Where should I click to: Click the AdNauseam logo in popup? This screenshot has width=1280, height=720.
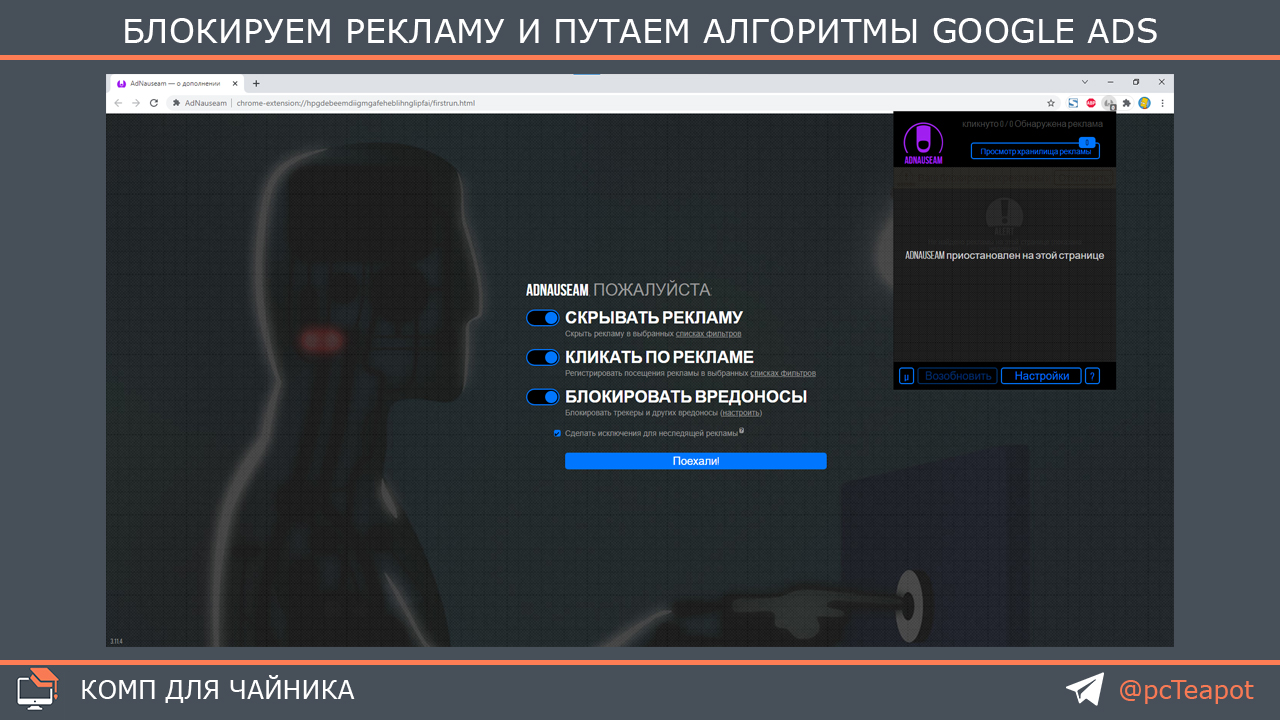tap(923, 143)
